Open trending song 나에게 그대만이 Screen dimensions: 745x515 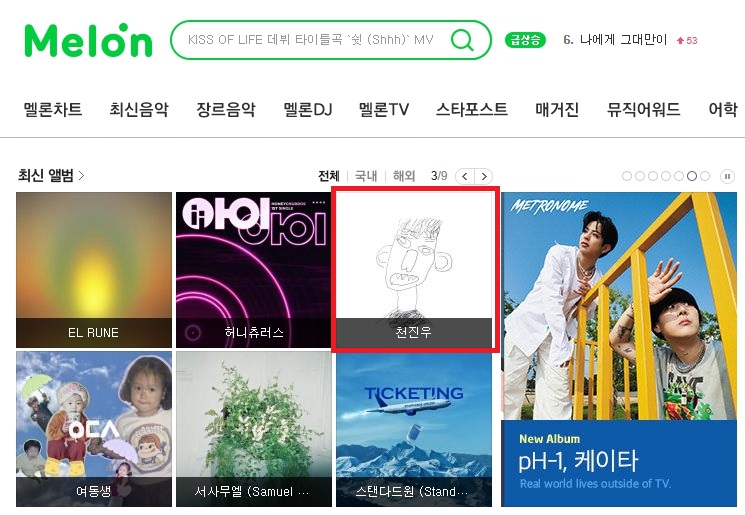(x=623, y=40)
